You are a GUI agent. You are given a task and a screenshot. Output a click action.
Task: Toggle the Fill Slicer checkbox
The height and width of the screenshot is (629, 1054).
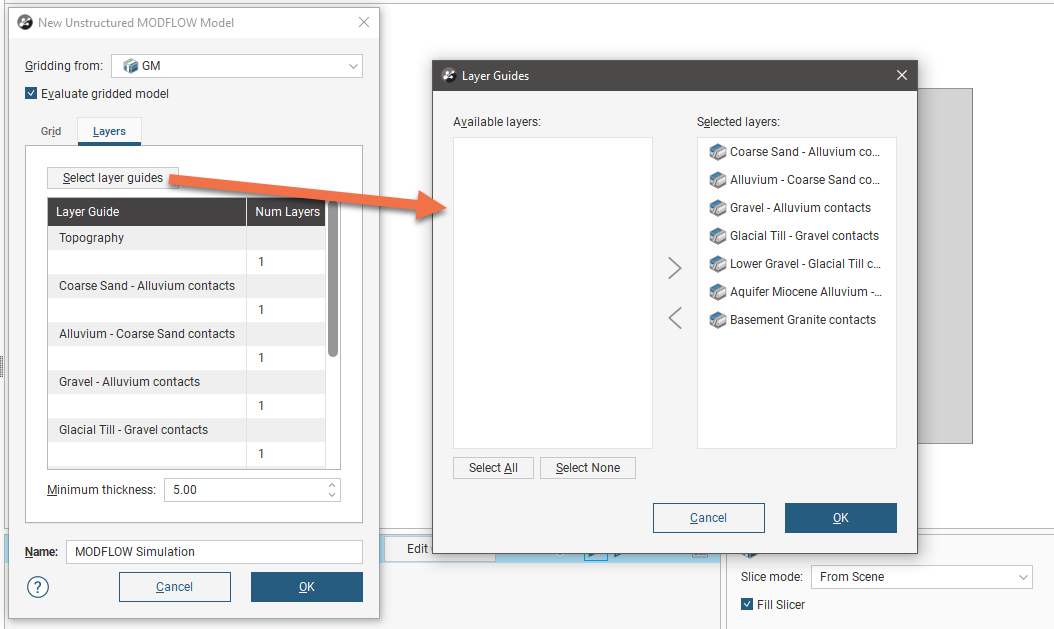pyautogui.click(x=748, y=604)
